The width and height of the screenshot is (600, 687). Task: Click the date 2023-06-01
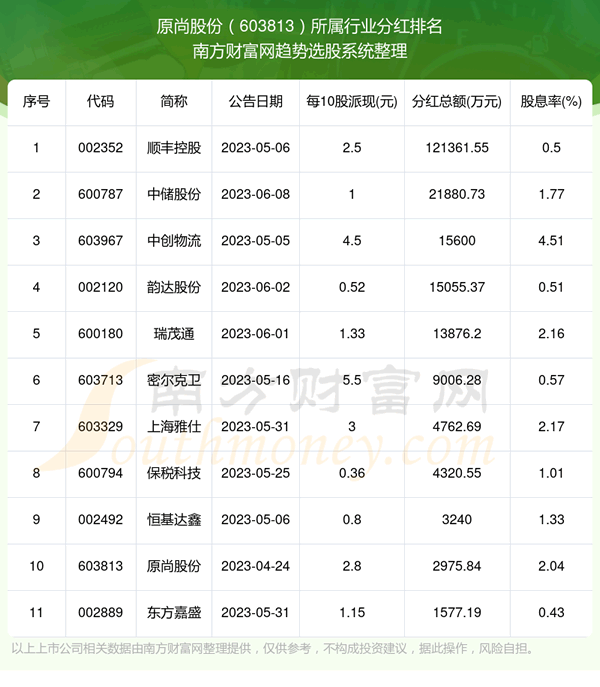tap(256, 333)
